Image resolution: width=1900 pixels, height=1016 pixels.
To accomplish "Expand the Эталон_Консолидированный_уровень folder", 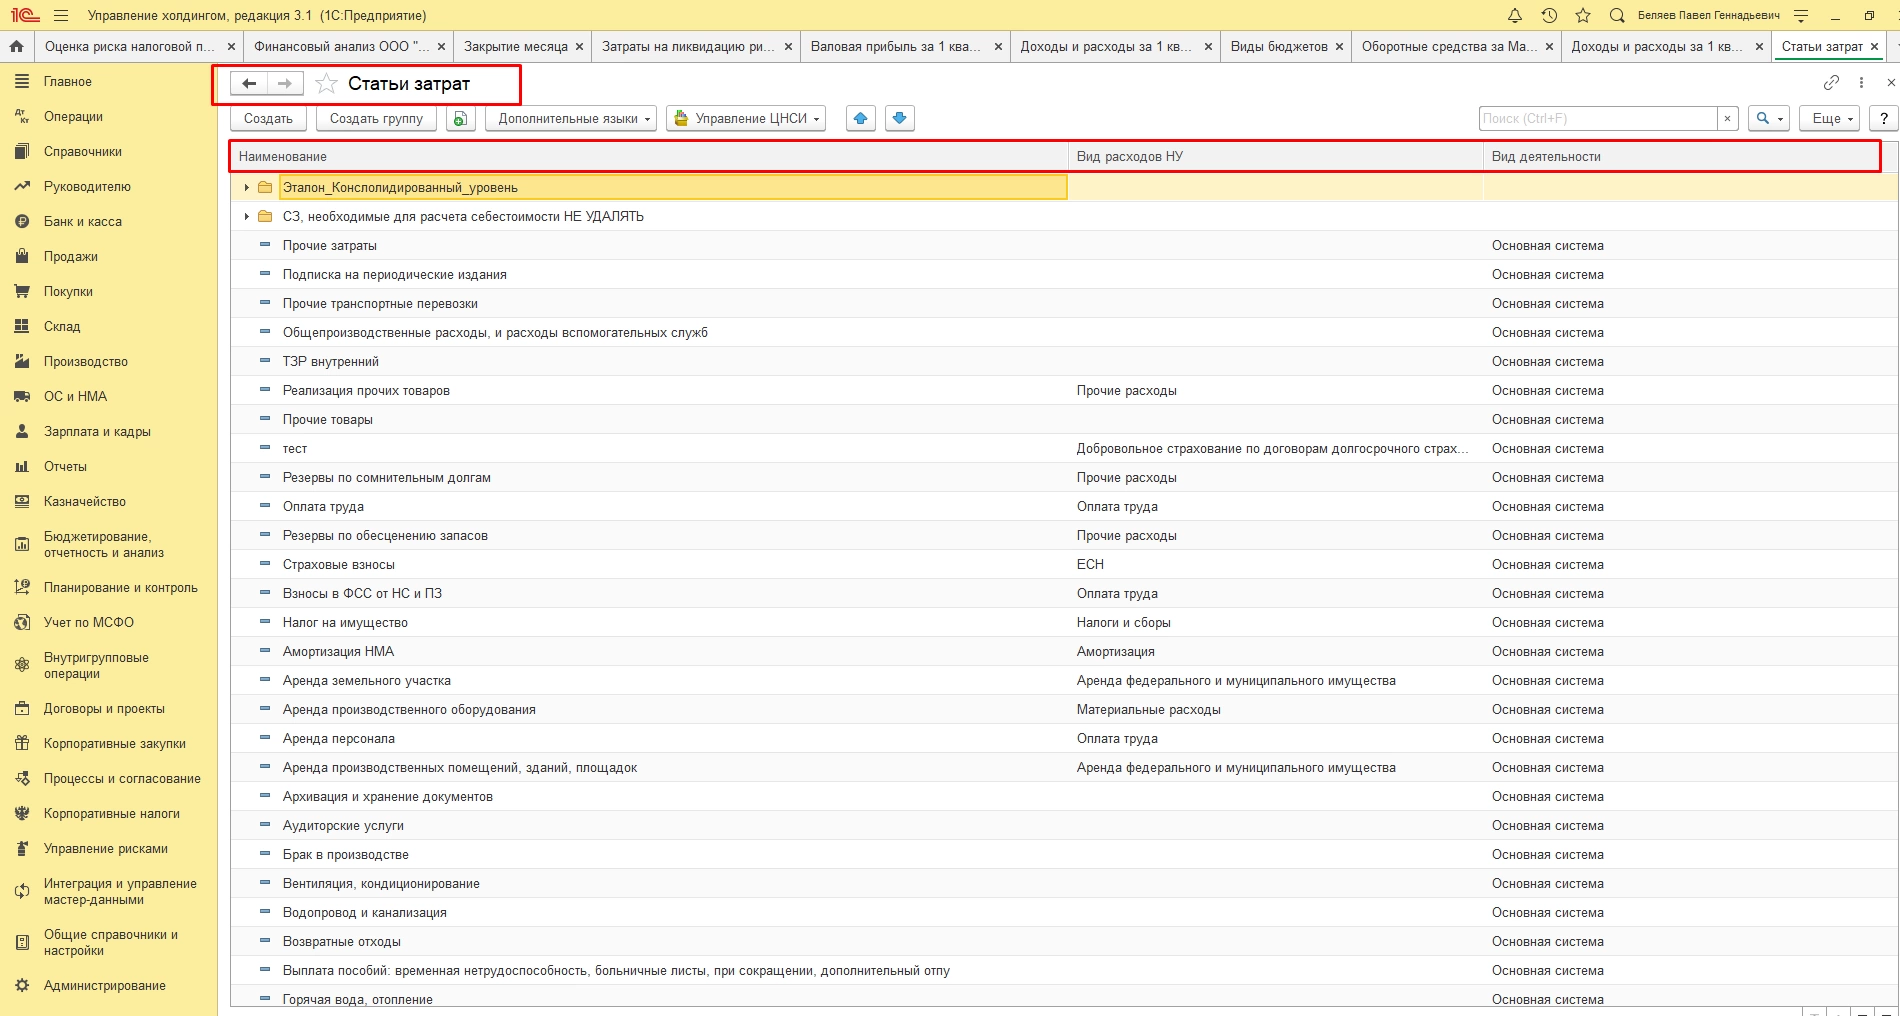I will click(x=246, y=187).
